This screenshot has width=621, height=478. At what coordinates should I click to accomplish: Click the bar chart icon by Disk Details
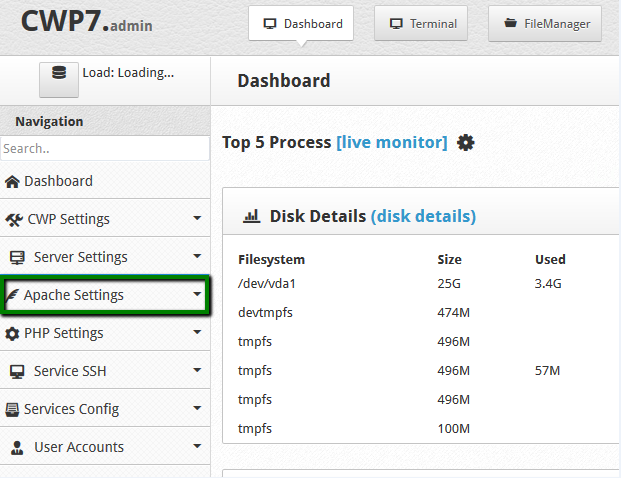pyautogui.click(x=252, y=216)
